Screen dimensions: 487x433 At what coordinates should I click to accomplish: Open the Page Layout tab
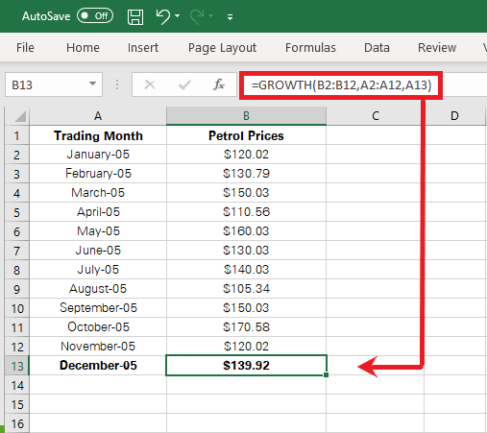222,48
